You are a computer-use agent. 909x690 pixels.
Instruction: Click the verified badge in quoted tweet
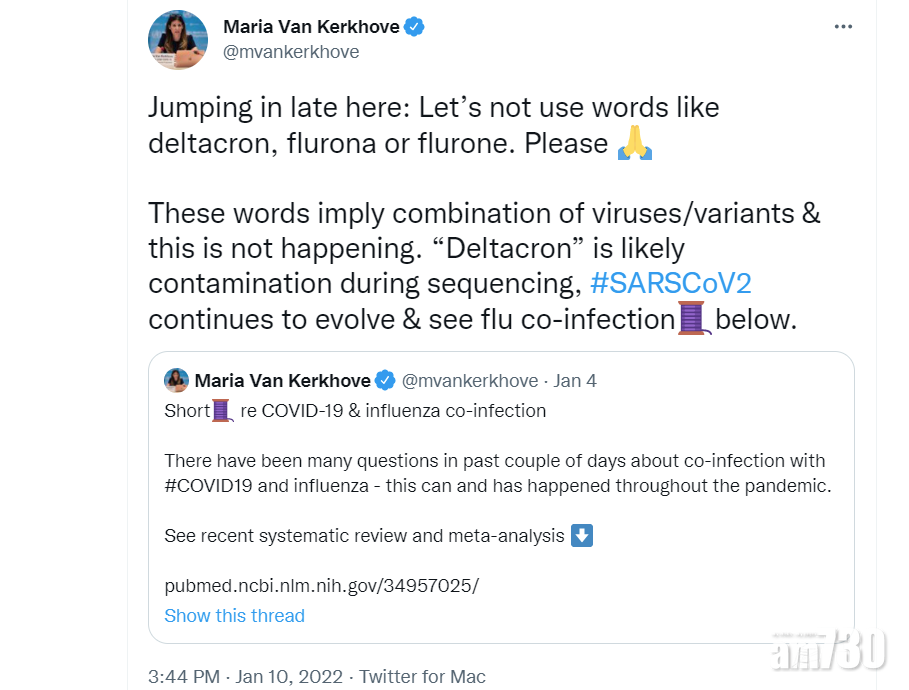386,380
